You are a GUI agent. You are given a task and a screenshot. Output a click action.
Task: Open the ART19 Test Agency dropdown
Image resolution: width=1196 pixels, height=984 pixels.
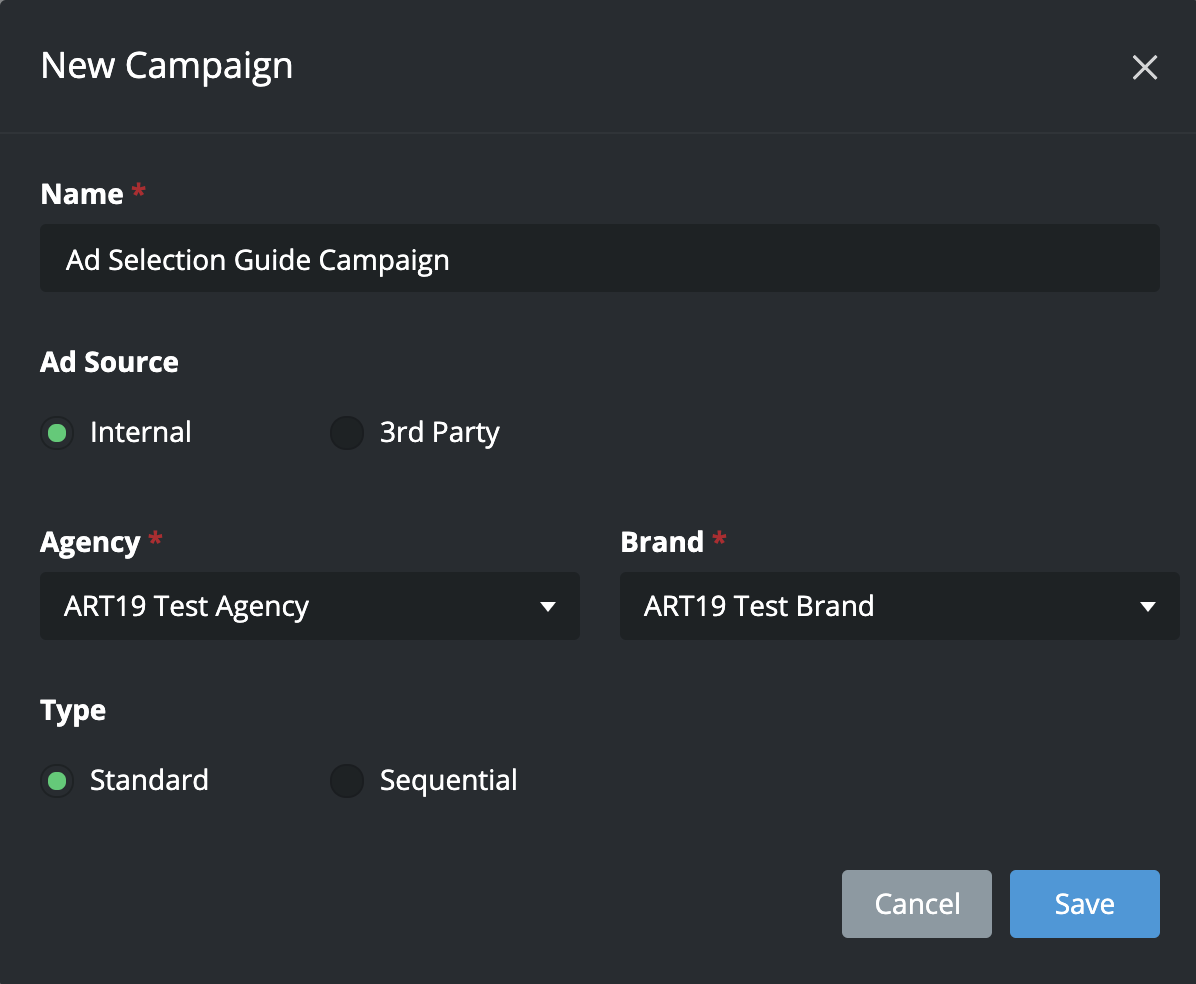[300, 606]
